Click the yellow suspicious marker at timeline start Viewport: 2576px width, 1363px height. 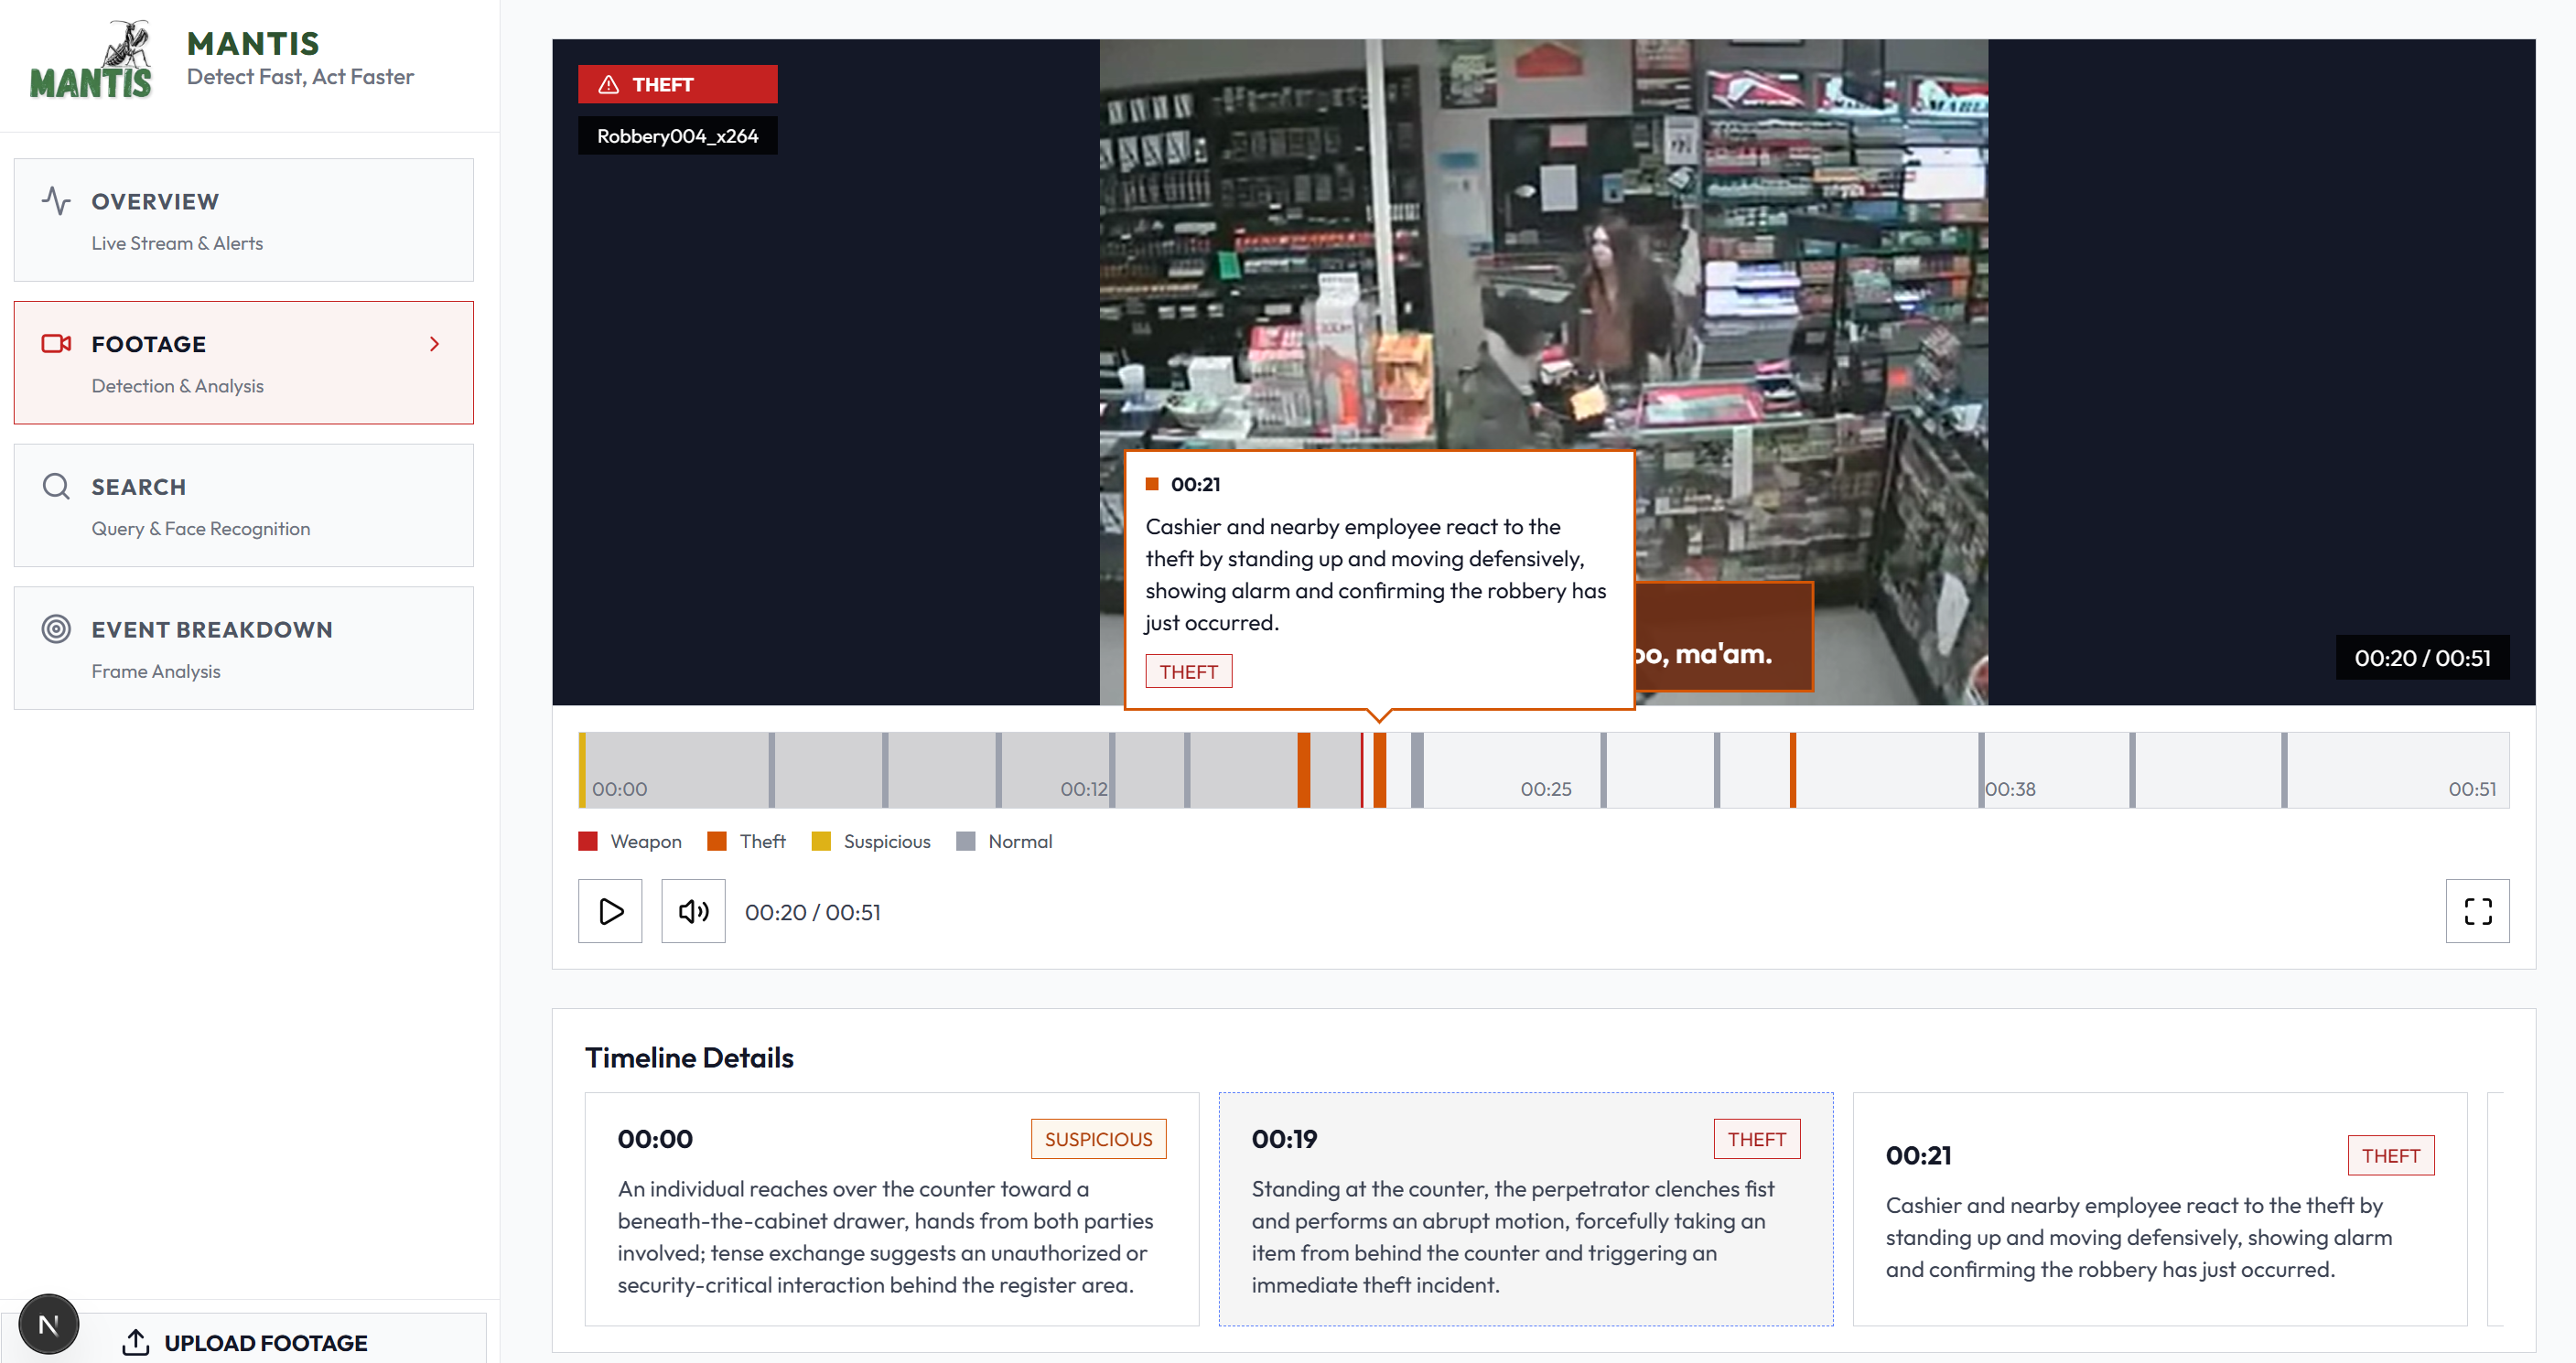[582, 769]
